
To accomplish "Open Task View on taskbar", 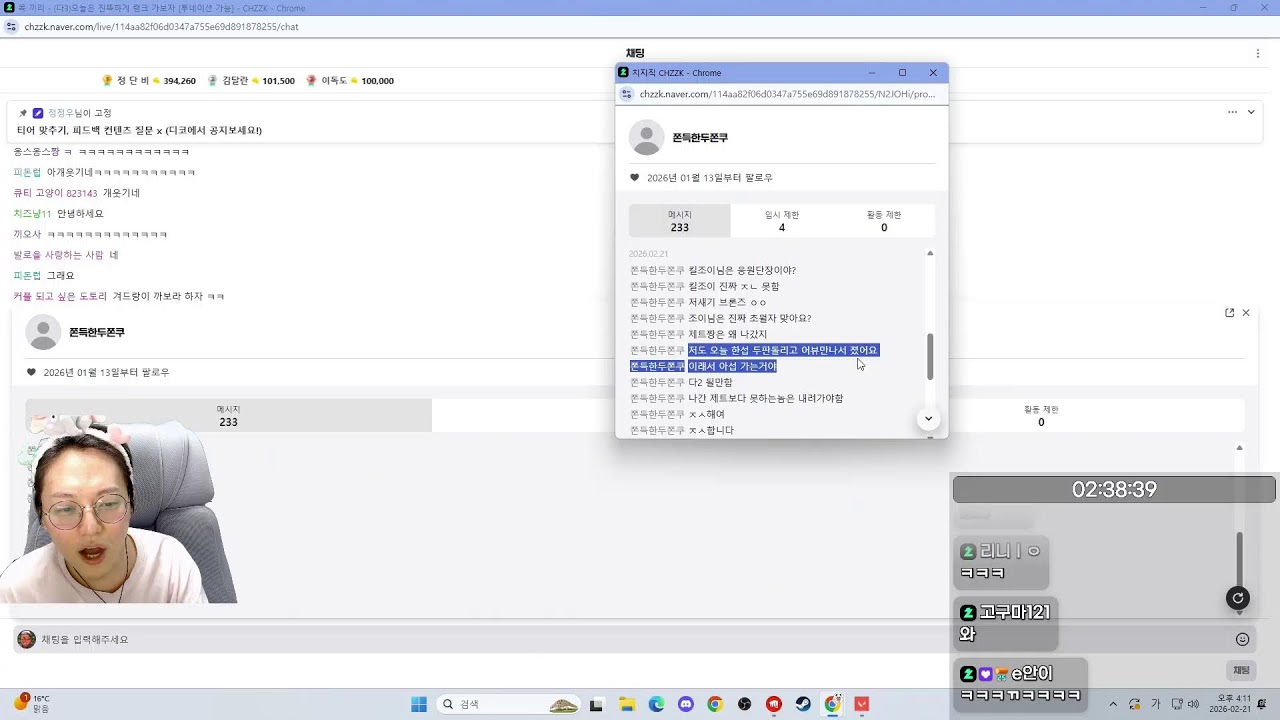I will [x=597, y=704].
